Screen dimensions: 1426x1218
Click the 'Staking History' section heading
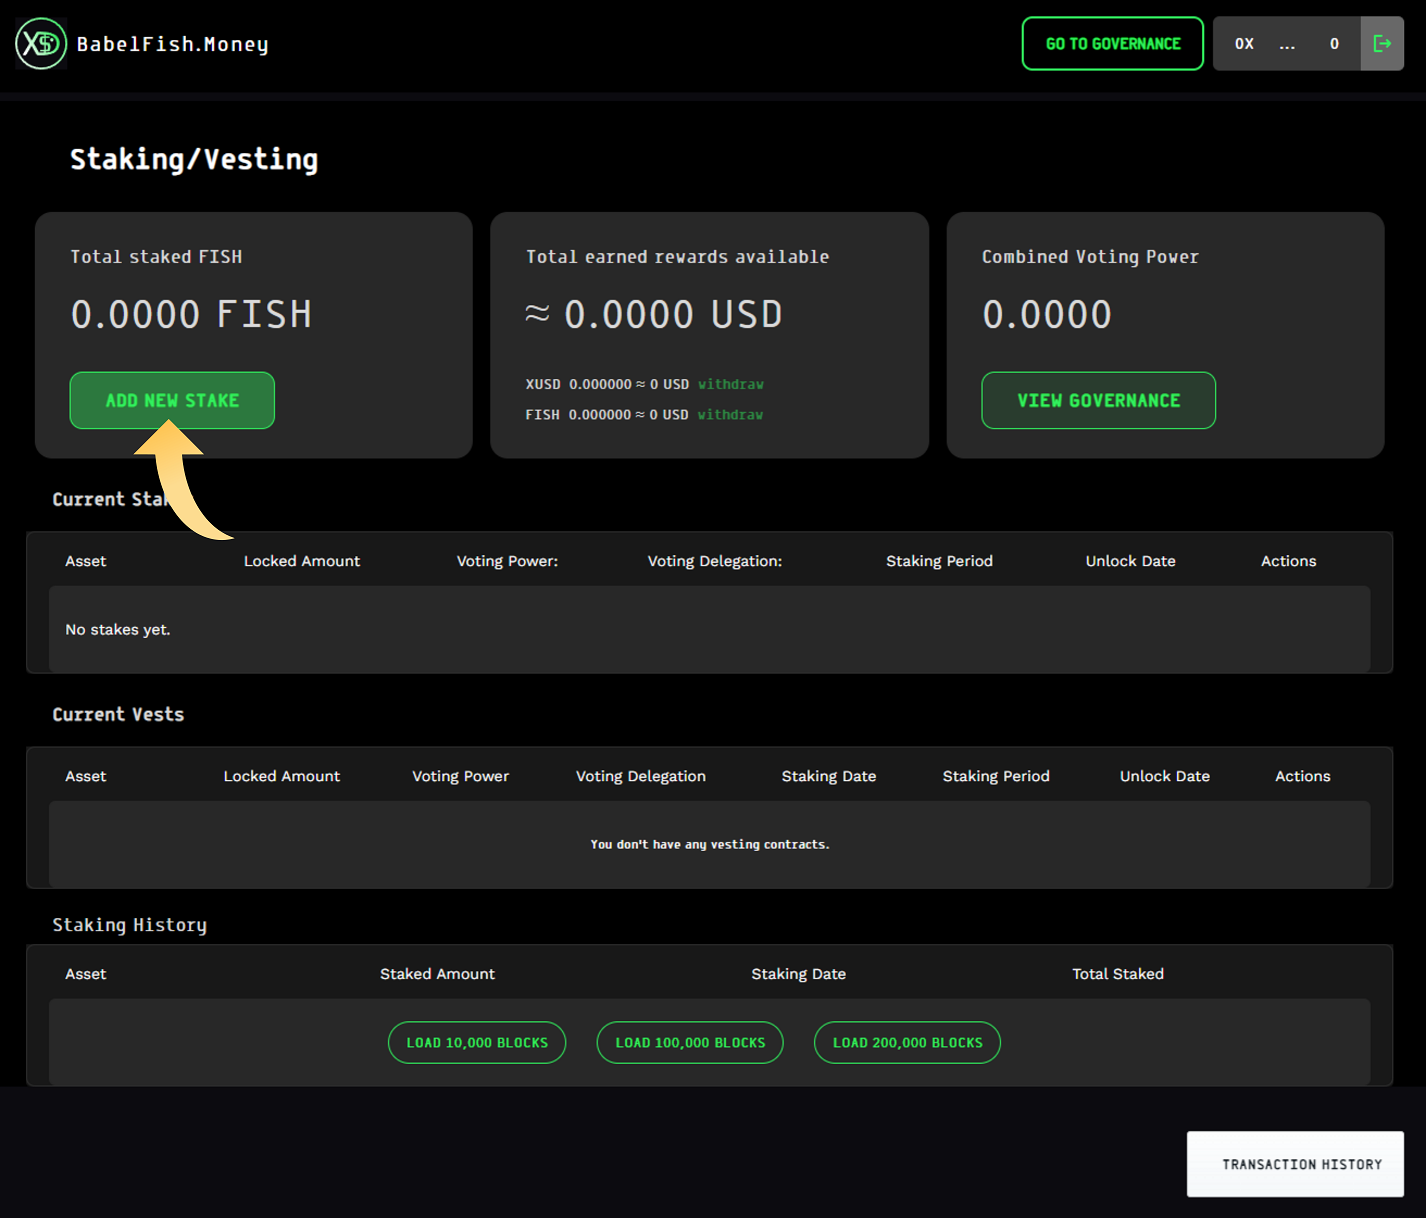[129, 925]
